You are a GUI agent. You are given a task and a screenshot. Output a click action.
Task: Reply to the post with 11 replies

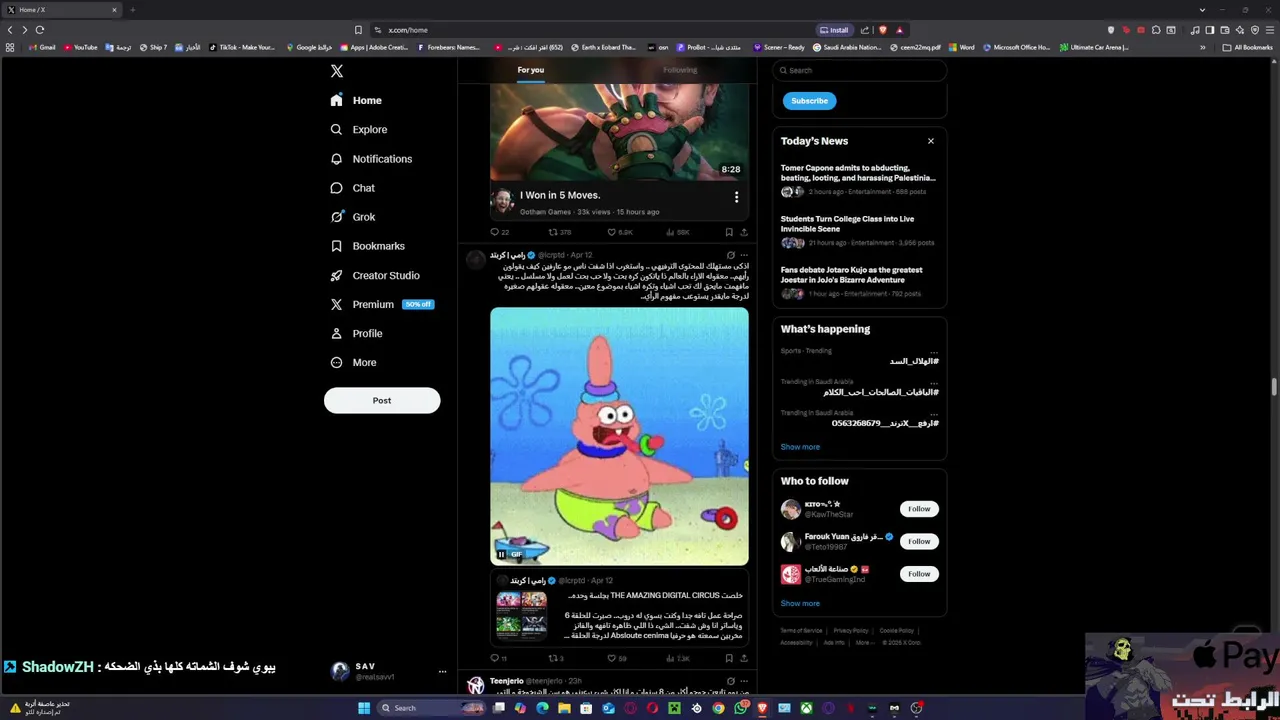(x=499, y=658)
